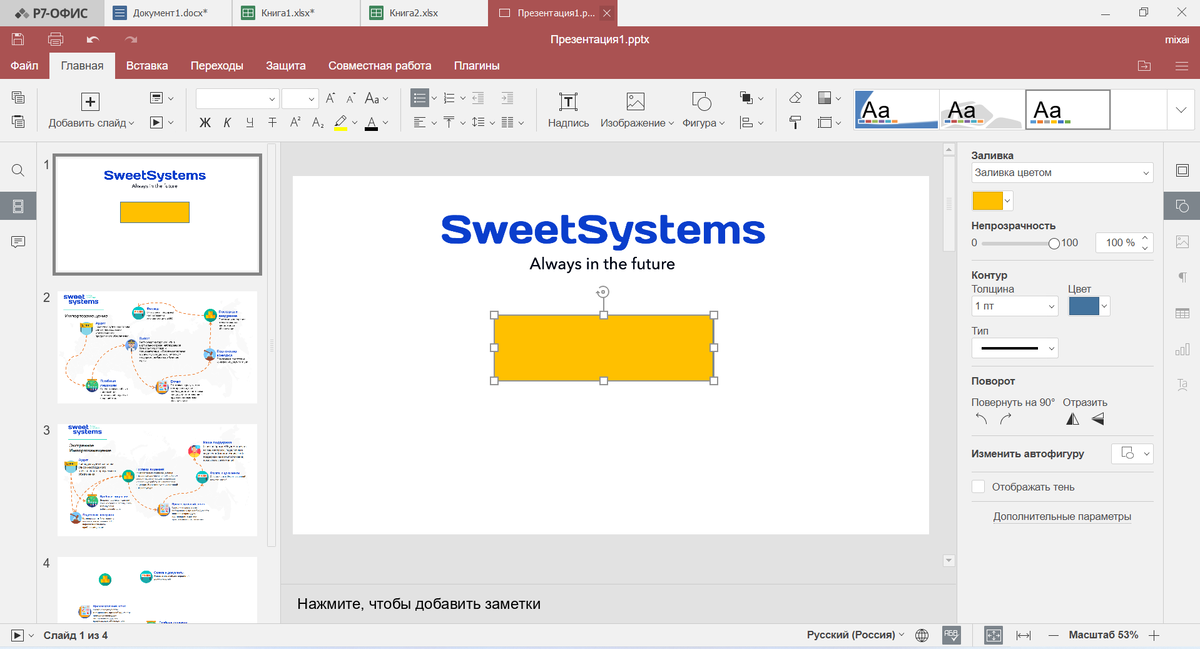Image resolution: width=1200 pixels, height=649 pixels.
Task: Switch to the Совместная работа tab
Action: click(380, 66)
